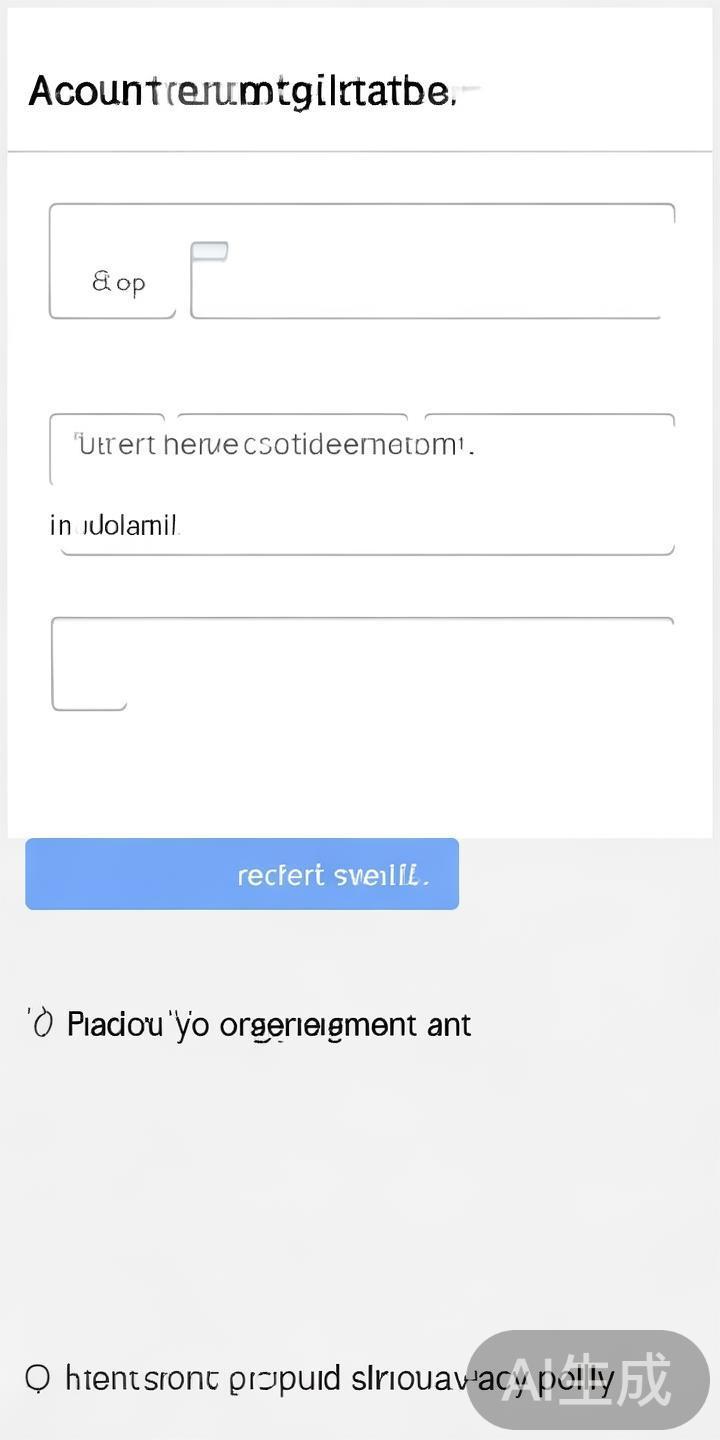Viewport: 720px width, 1440px height.
Task: Select the "in udolamil" input line
Action: tap(366, 526)
